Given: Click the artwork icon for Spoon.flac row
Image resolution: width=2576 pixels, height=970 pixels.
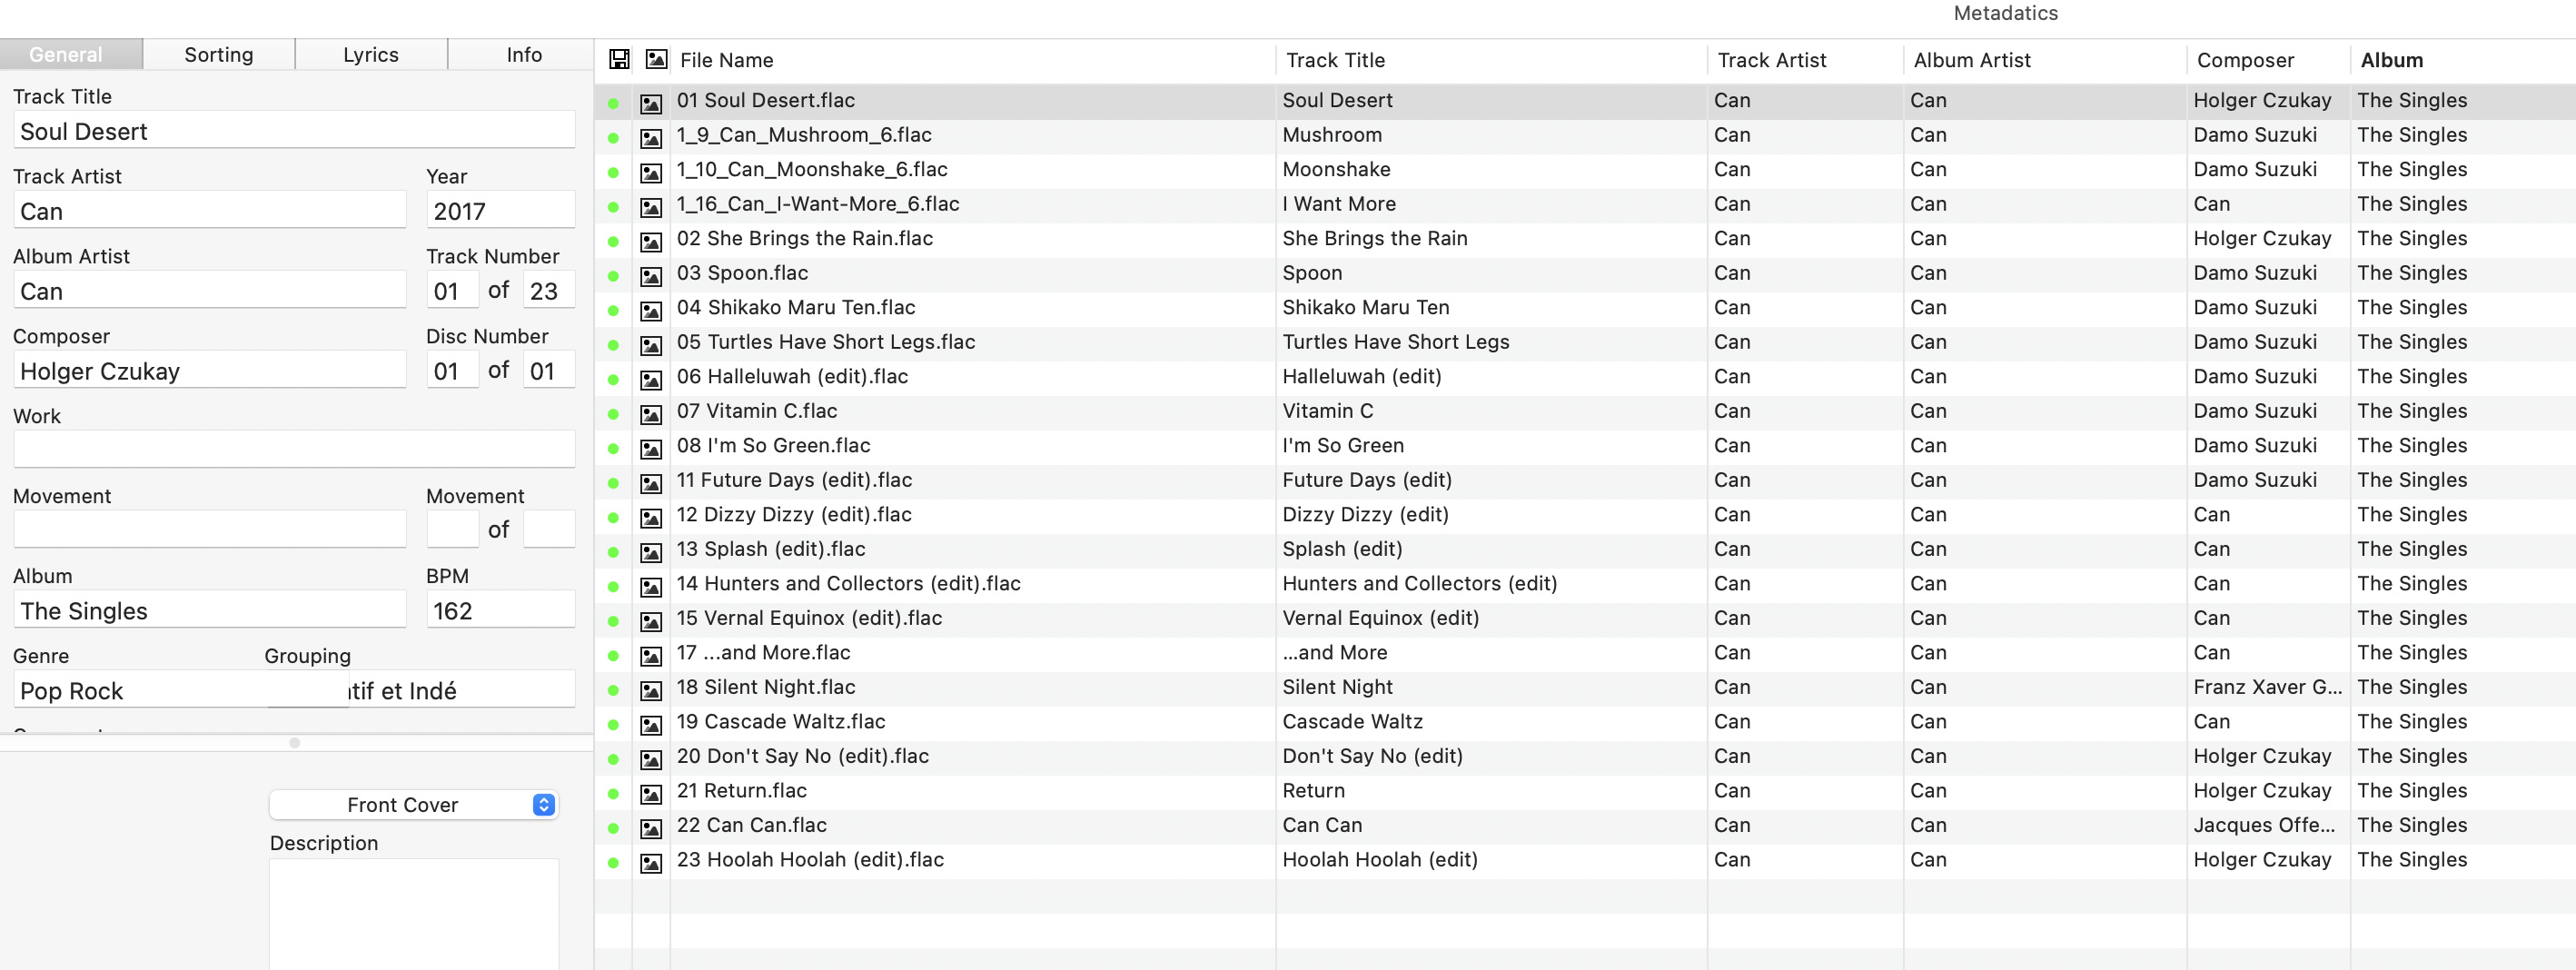Looking at the screenshot, I should click(x=651, y=275).
